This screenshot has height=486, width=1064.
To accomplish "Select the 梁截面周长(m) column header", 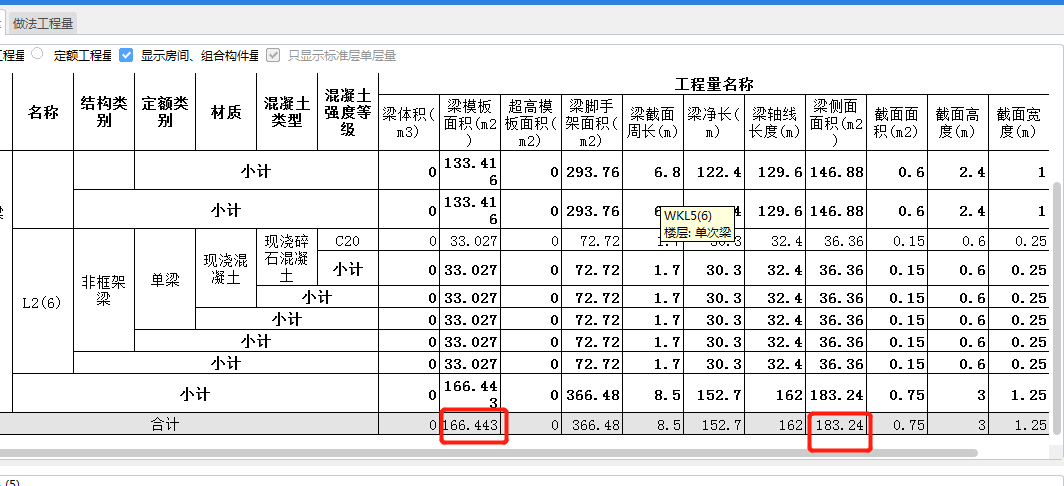I will (653, 123).
